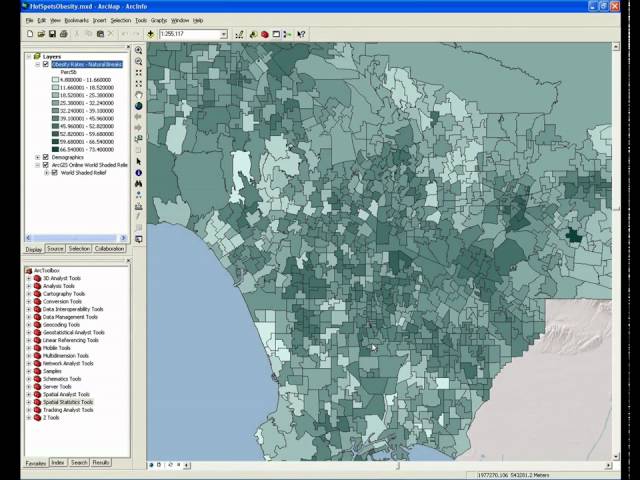Screen dimensions: 640x480
Task: Open the Collaboration tab
Action: click(109, 249)
